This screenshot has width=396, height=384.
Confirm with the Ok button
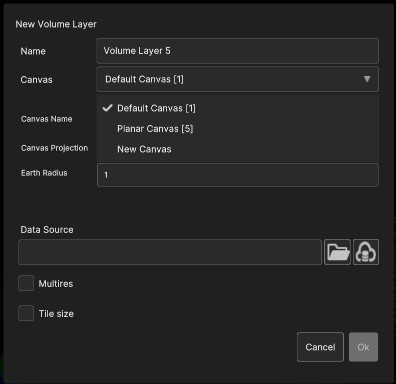click(363, 347)
